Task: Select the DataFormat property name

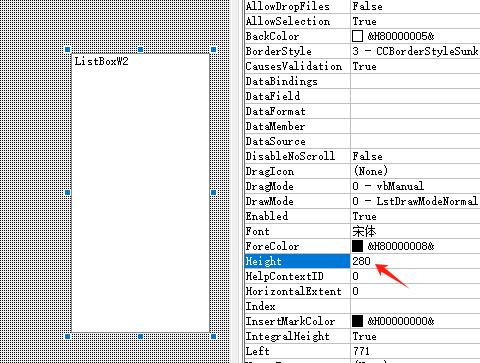Action: (275, 111)
